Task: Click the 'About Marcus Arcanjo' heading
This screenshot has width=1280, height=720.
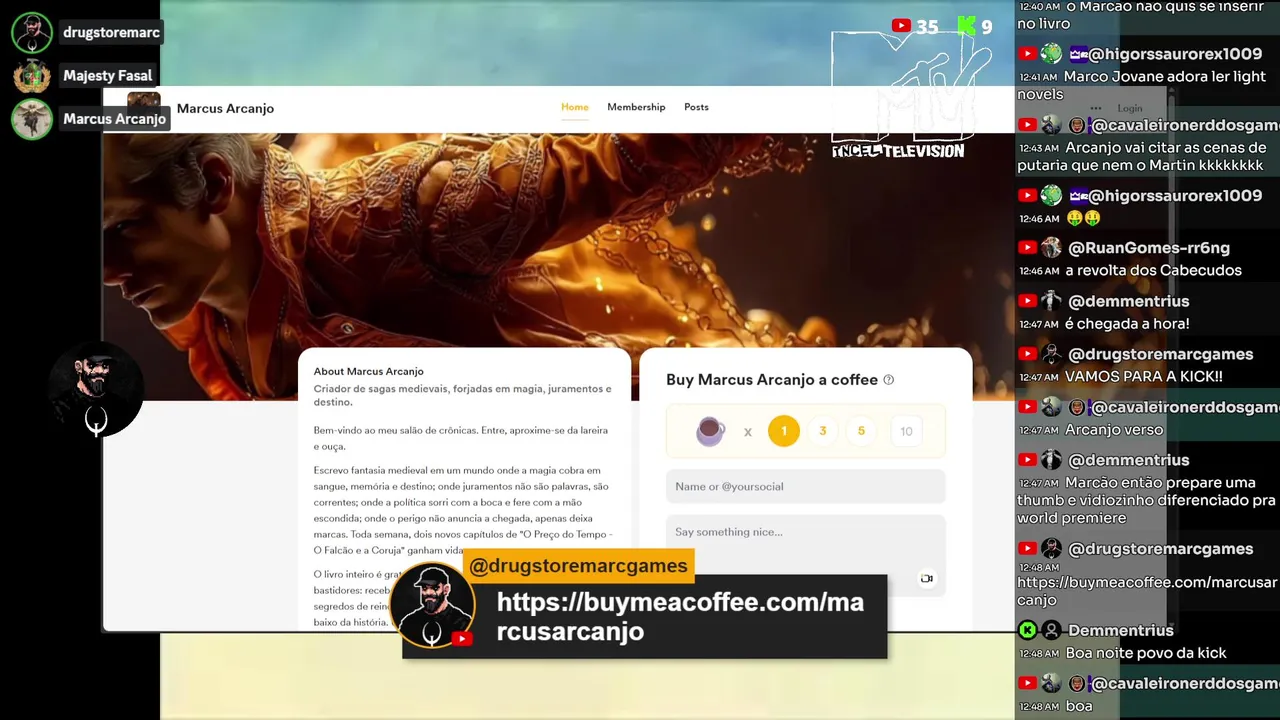Action: [x=369, y=371]
